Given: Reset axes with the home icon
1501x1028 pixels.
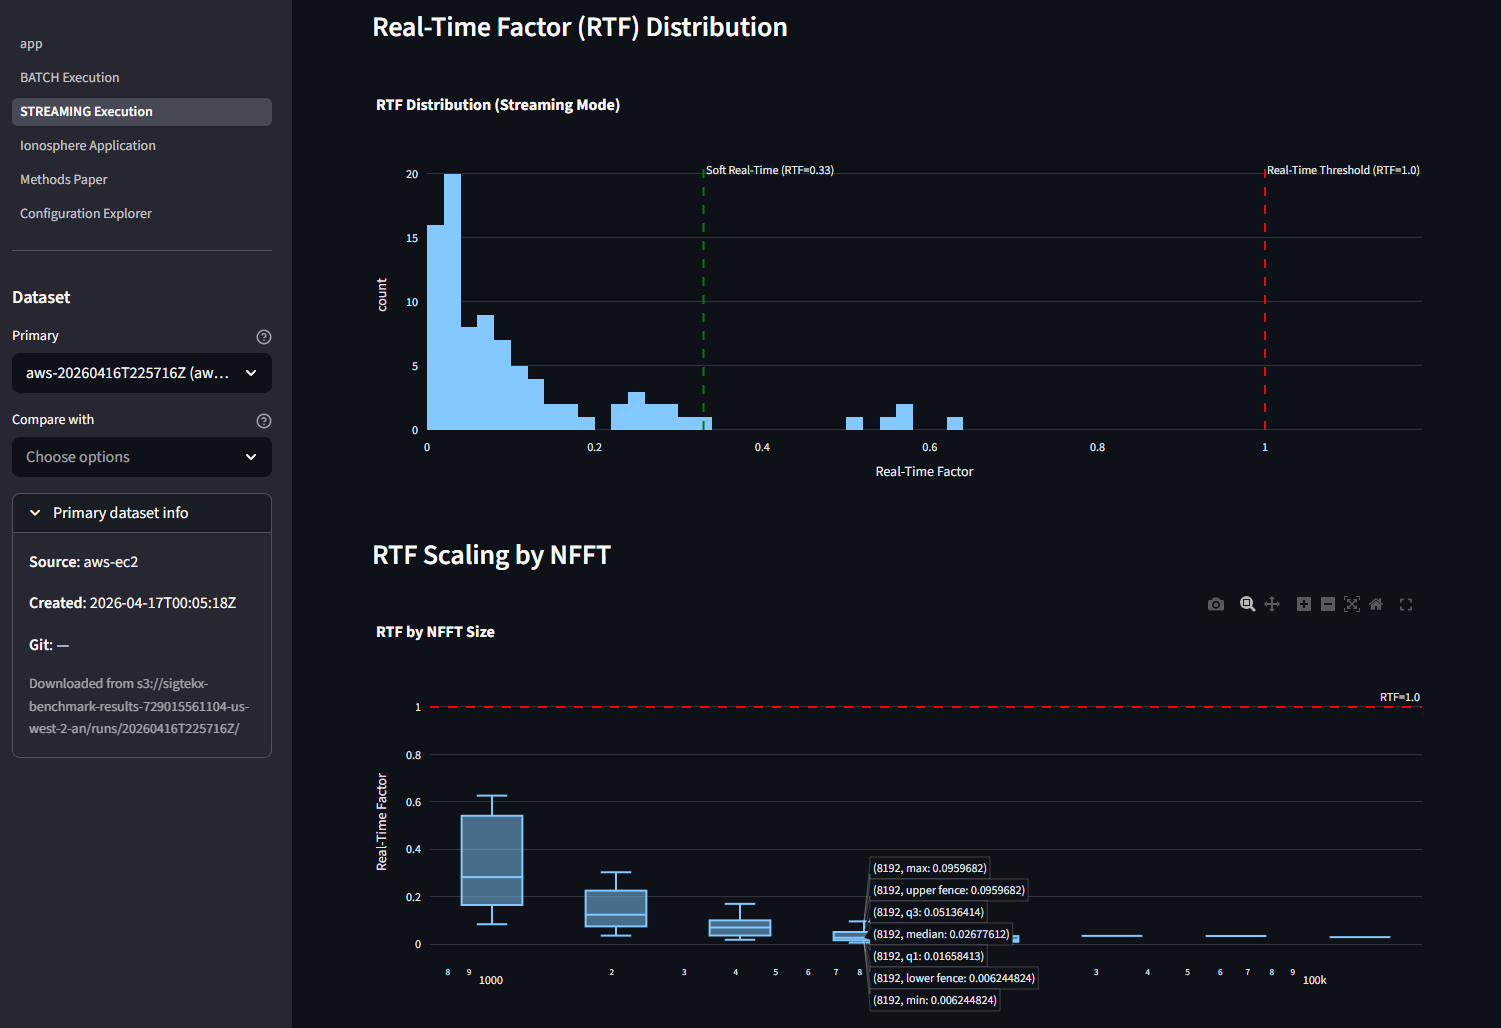Looking at the screenshot, I should pos(1376,604).
